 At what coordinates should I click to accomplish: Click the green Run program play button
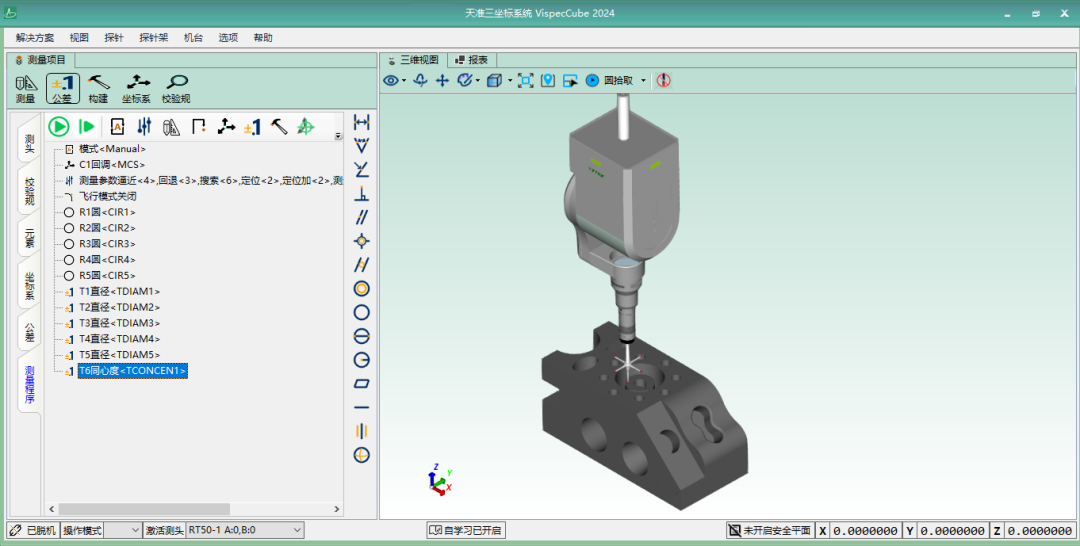[59, 126]
